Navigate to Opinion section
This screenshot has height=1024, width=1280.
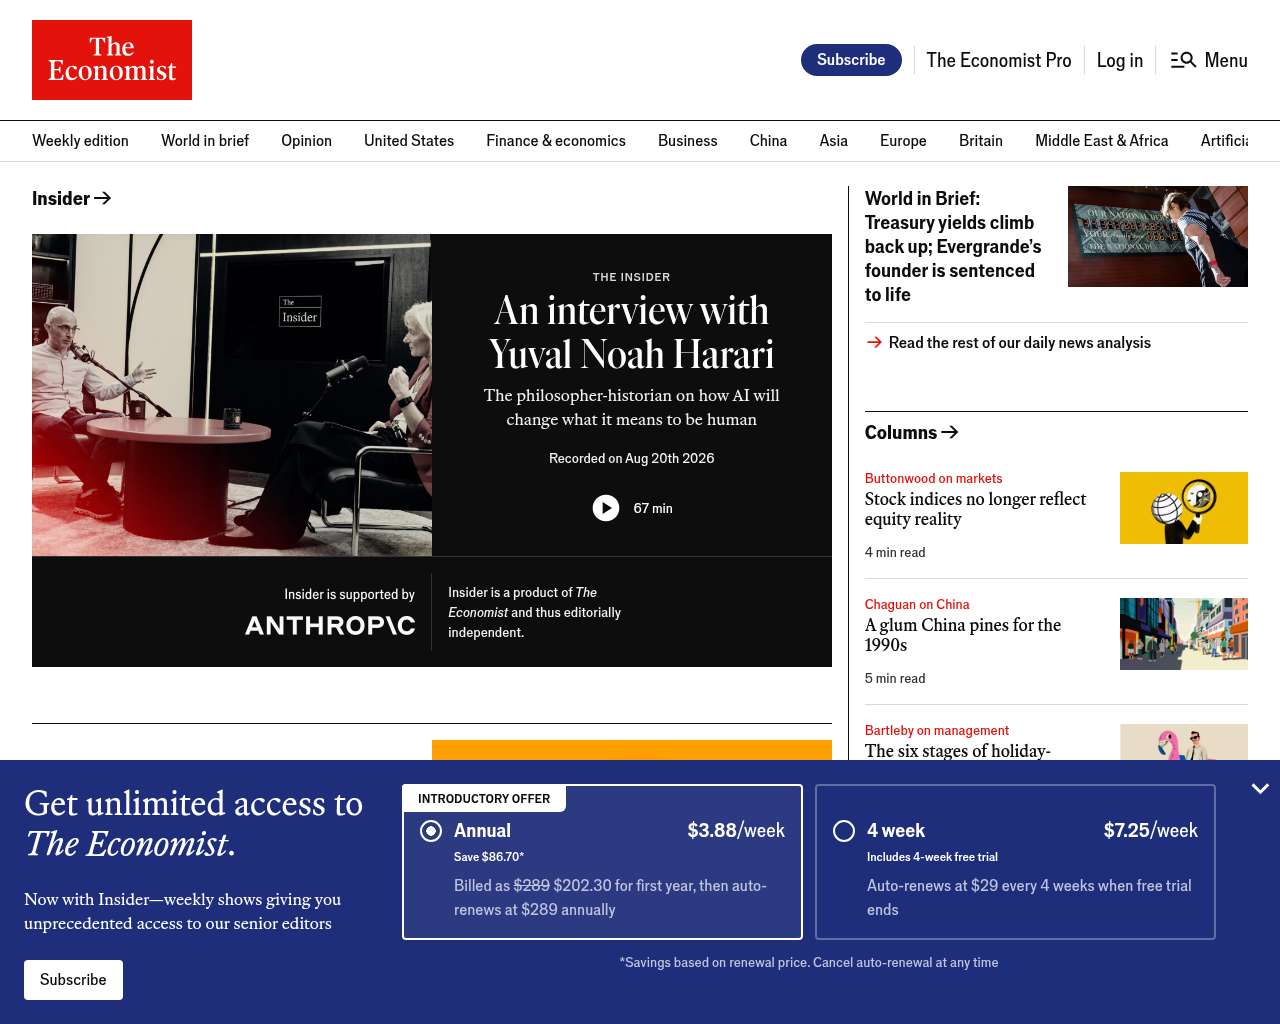306,141
